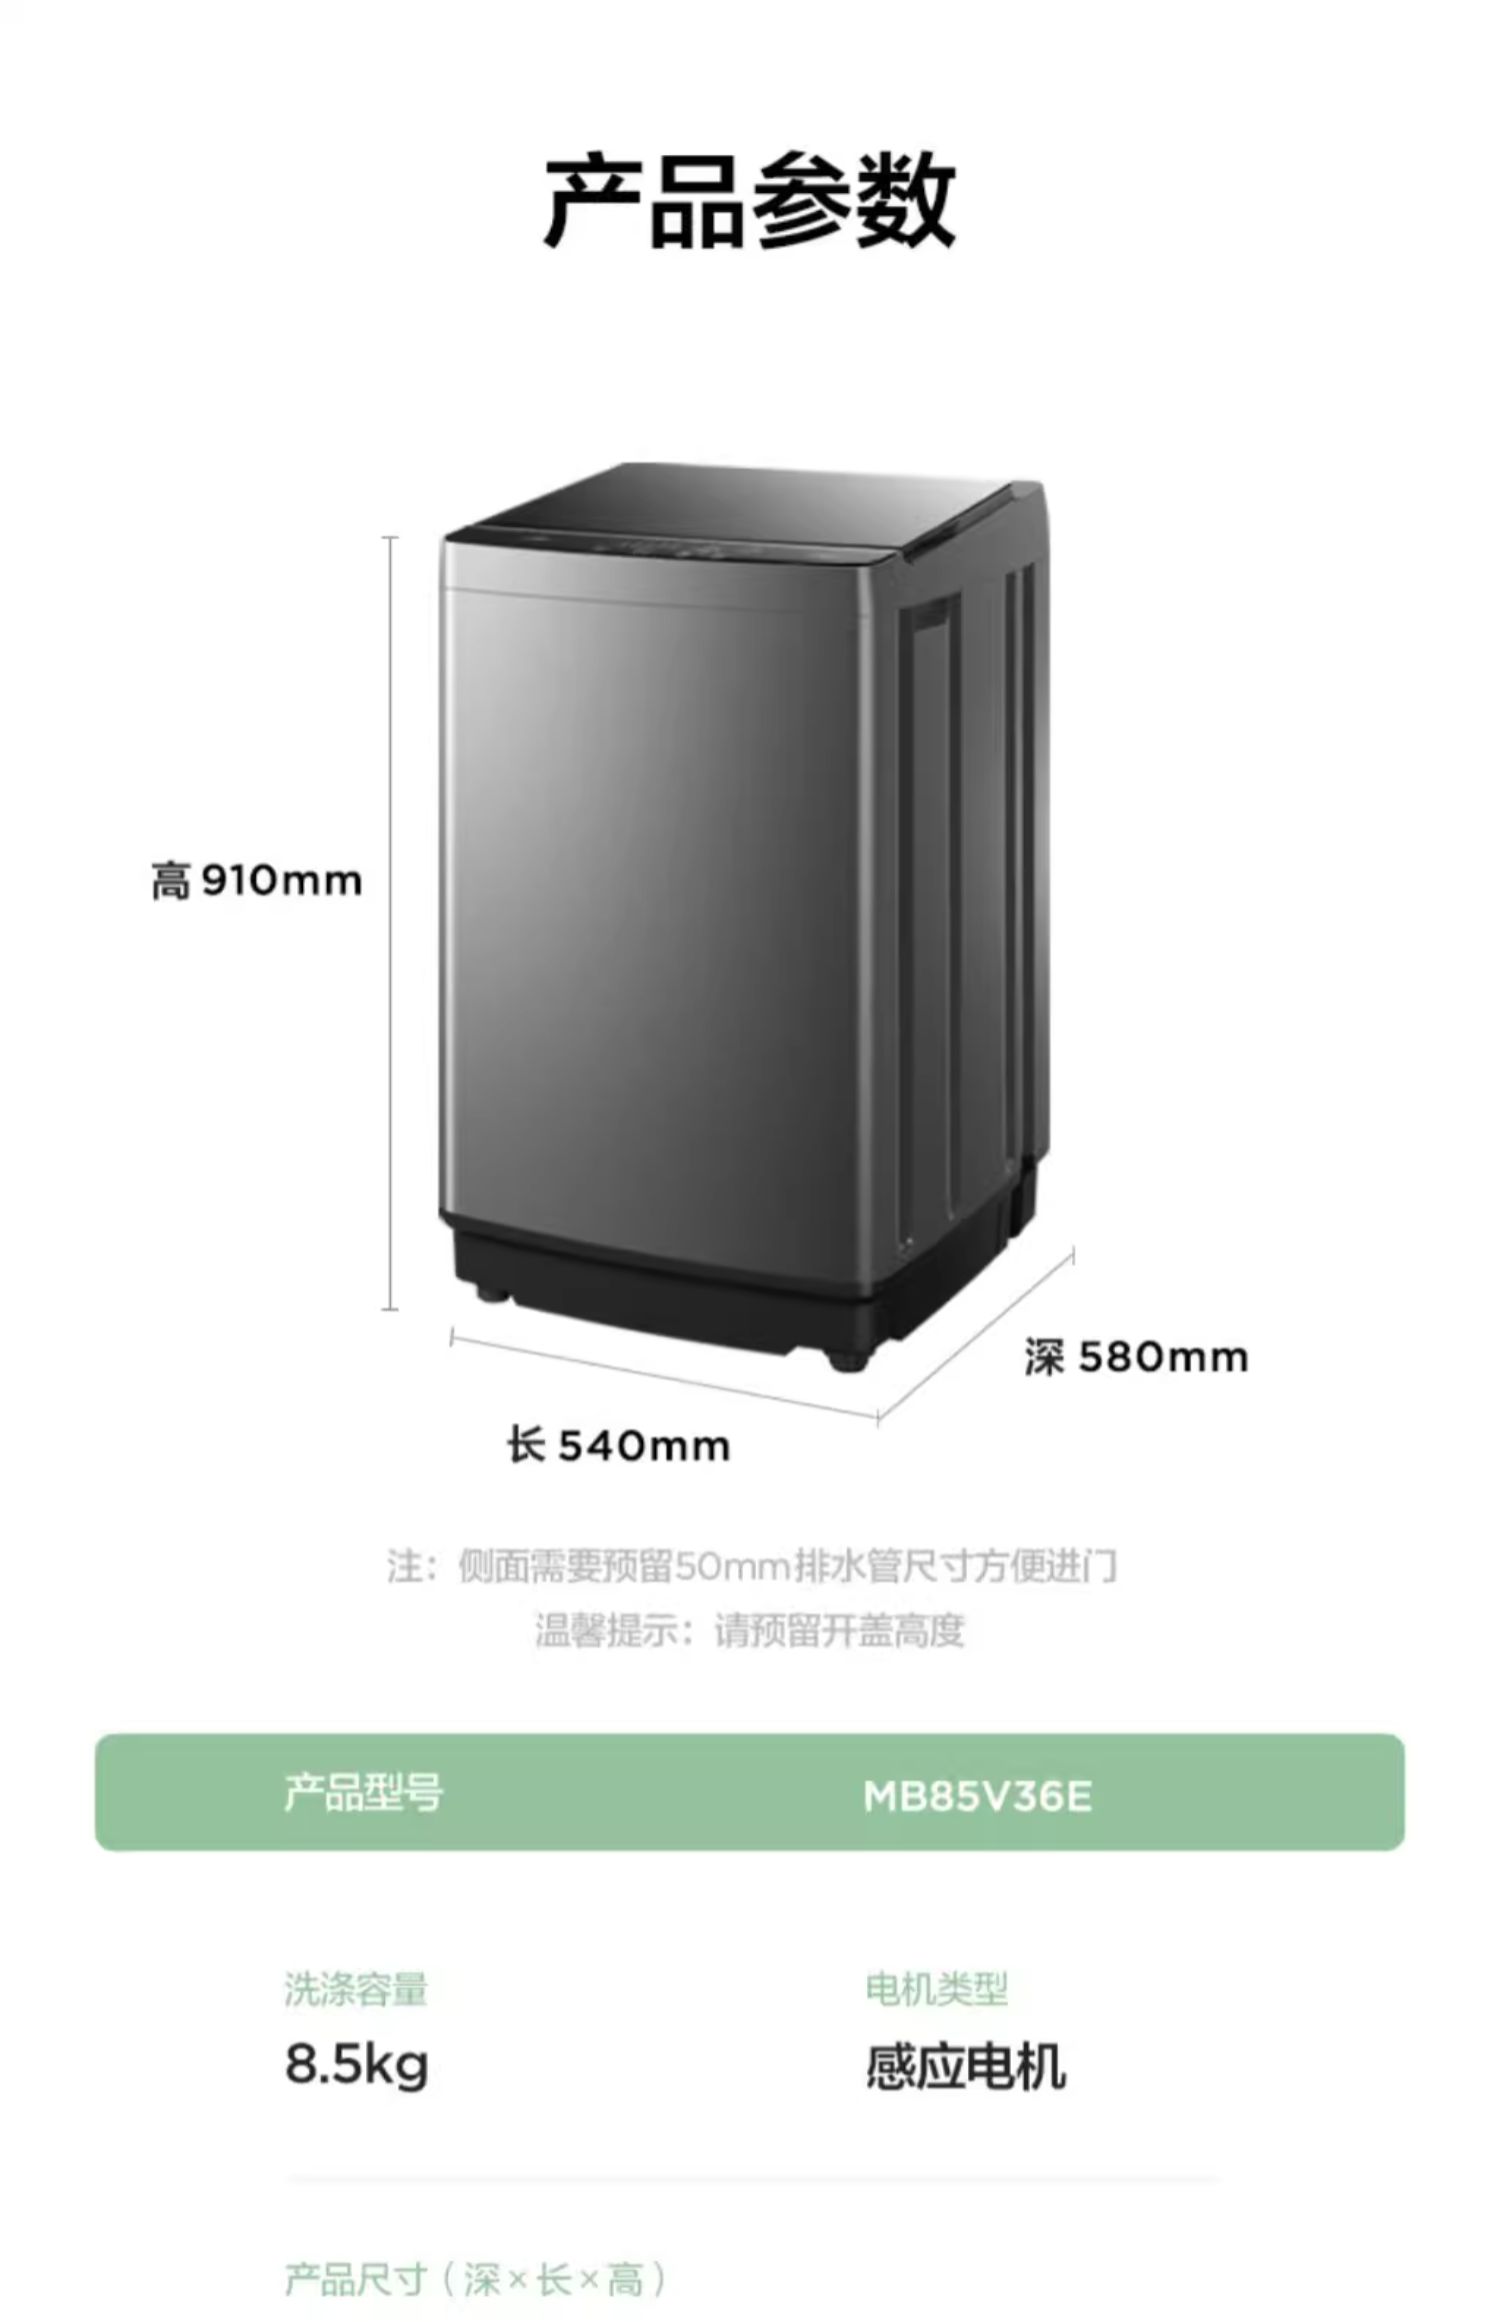
Task: Select the 深 580mm depth label
Action: click(x=1136, y=1357)
